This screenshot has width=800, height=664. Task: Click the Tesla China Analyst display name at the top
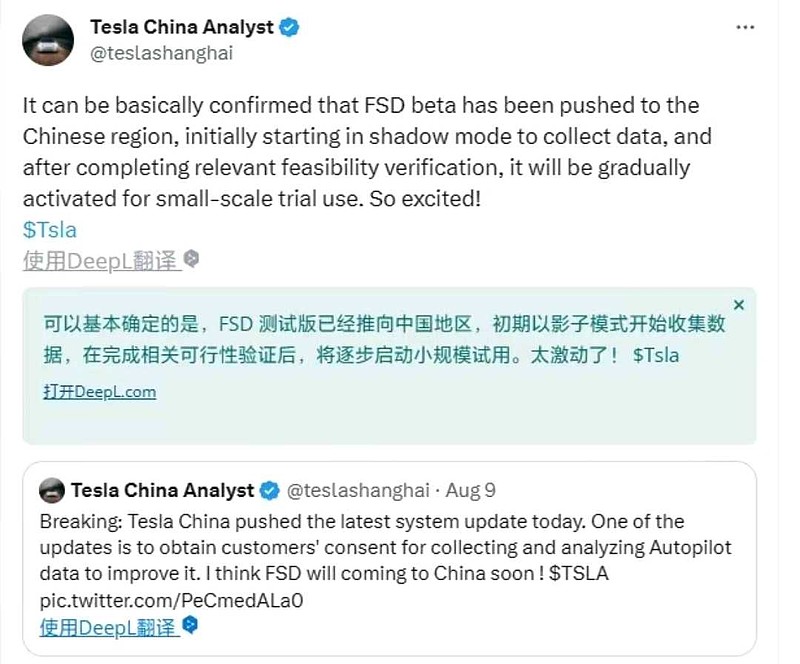(182, 27)
